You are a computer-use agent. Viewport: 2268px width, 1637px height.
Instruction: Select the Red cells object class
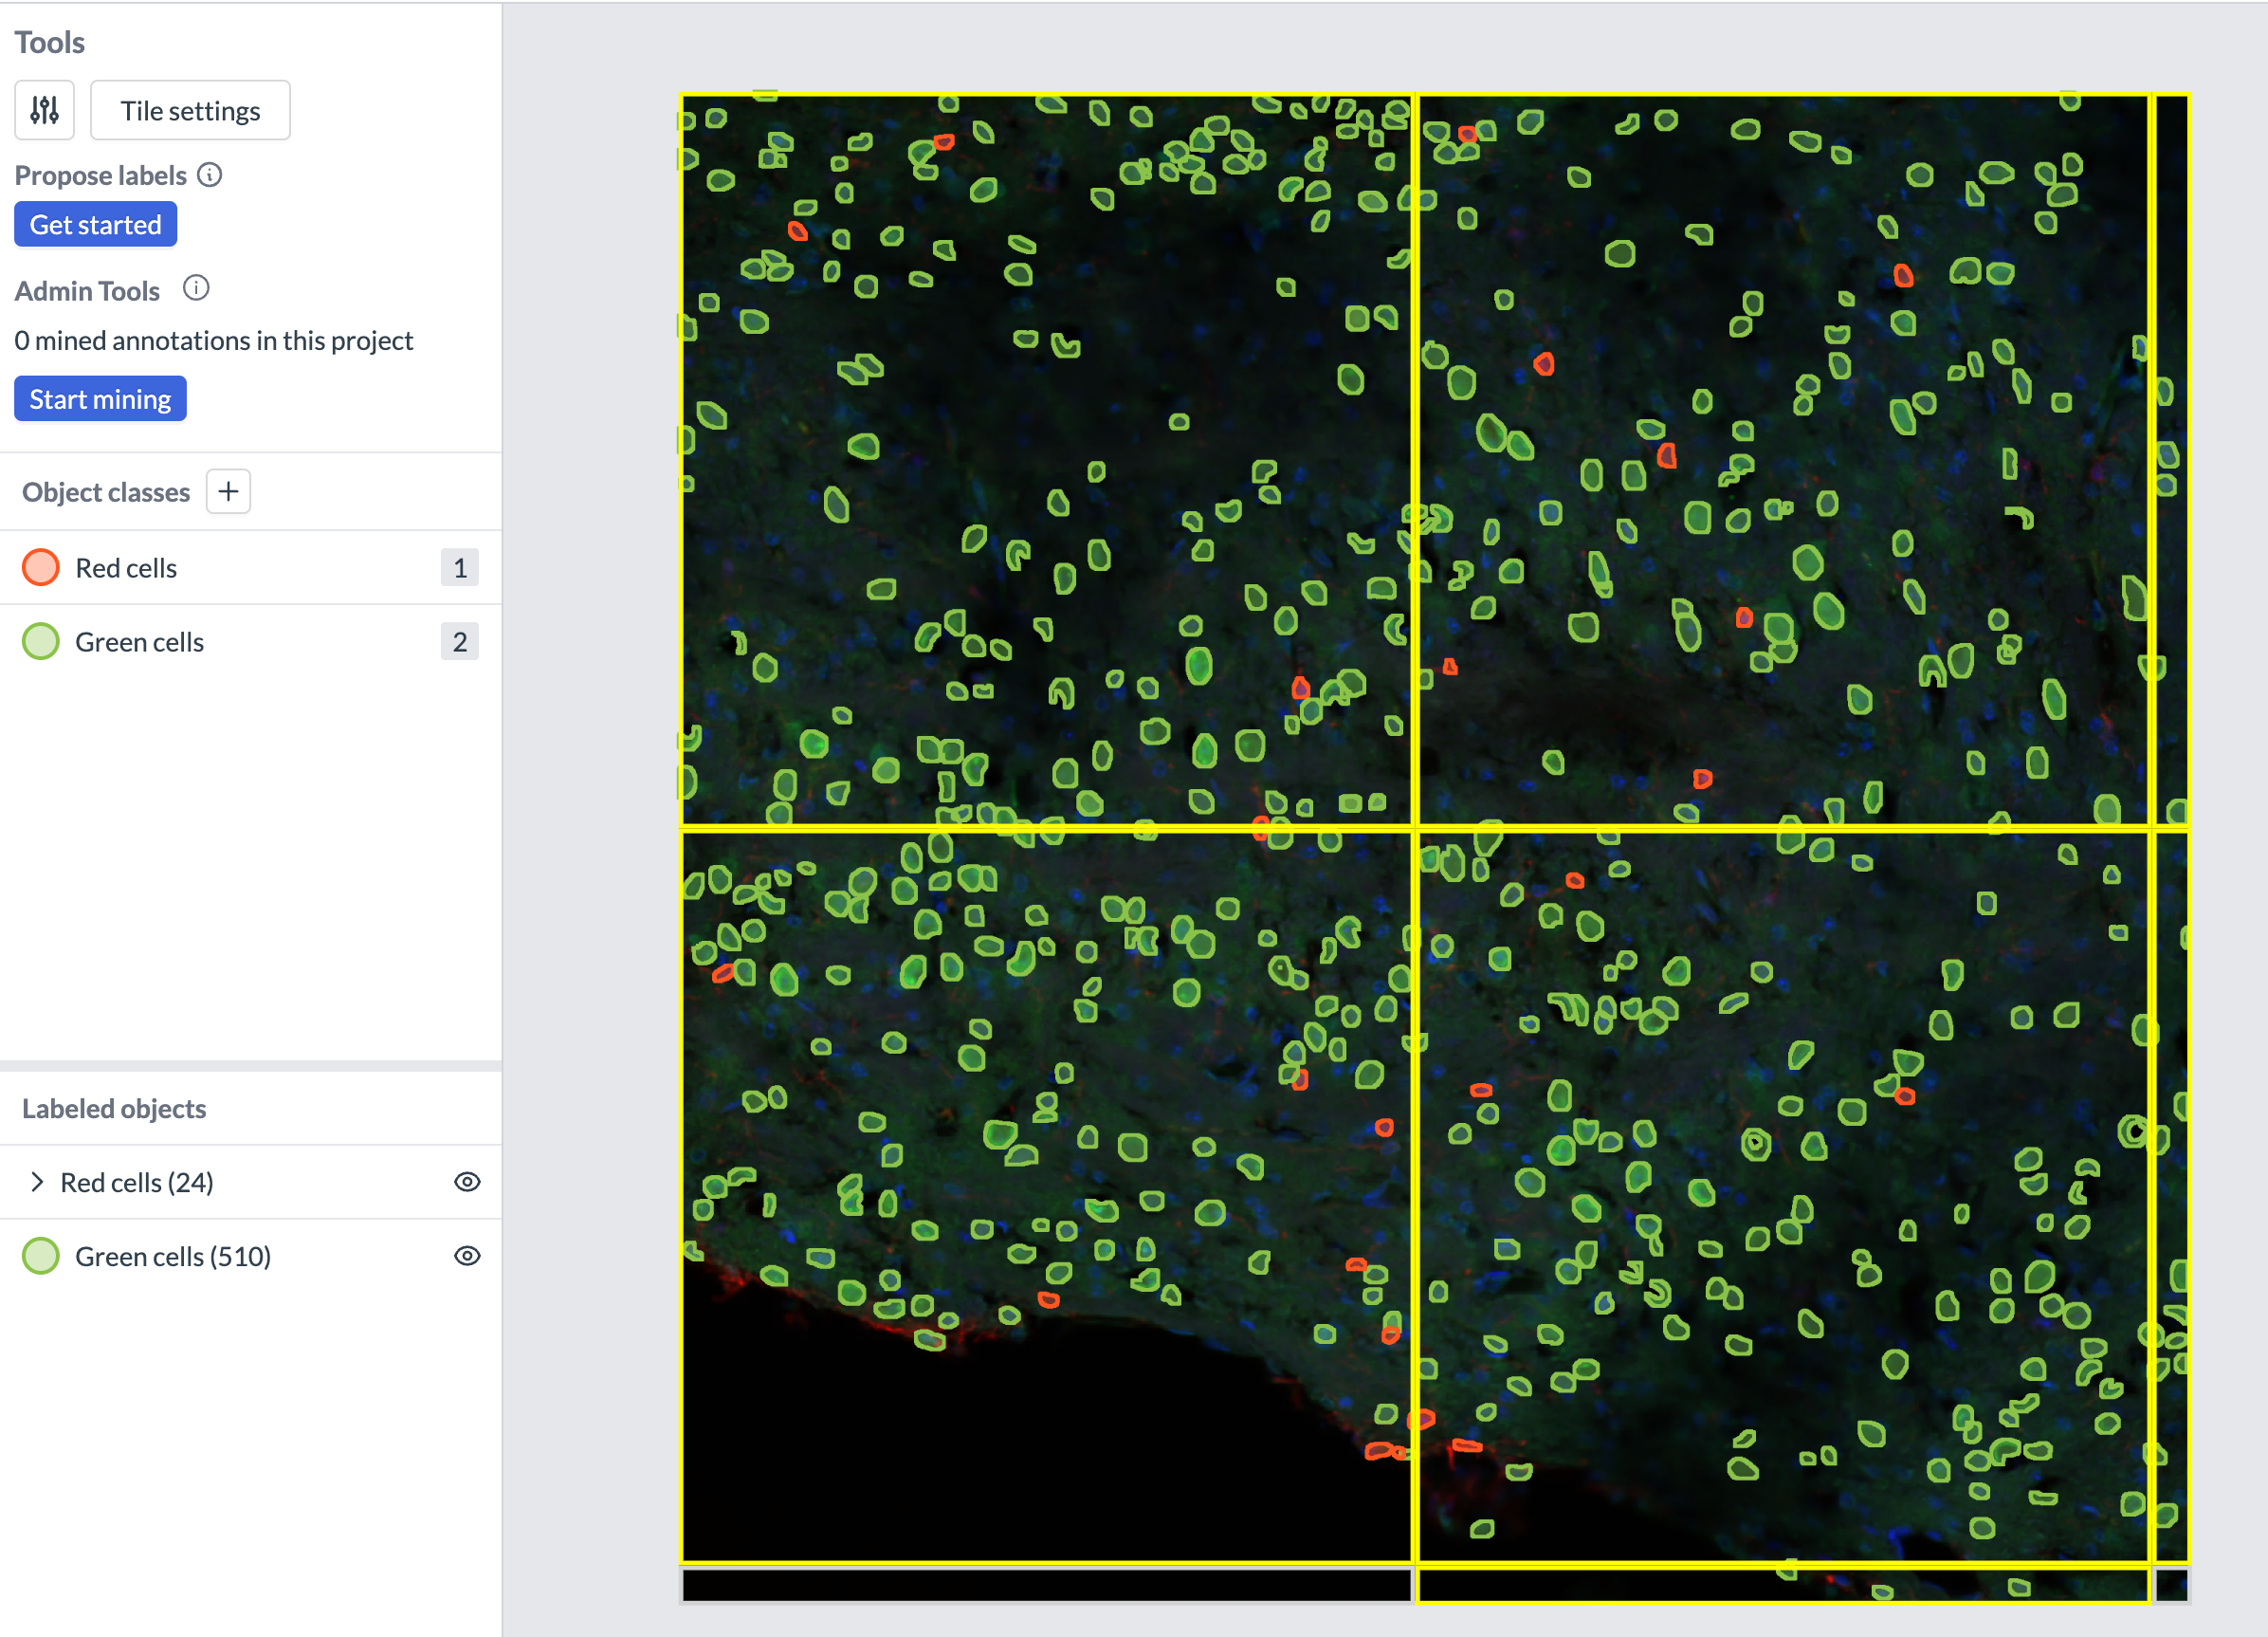[x=126, y=568]
